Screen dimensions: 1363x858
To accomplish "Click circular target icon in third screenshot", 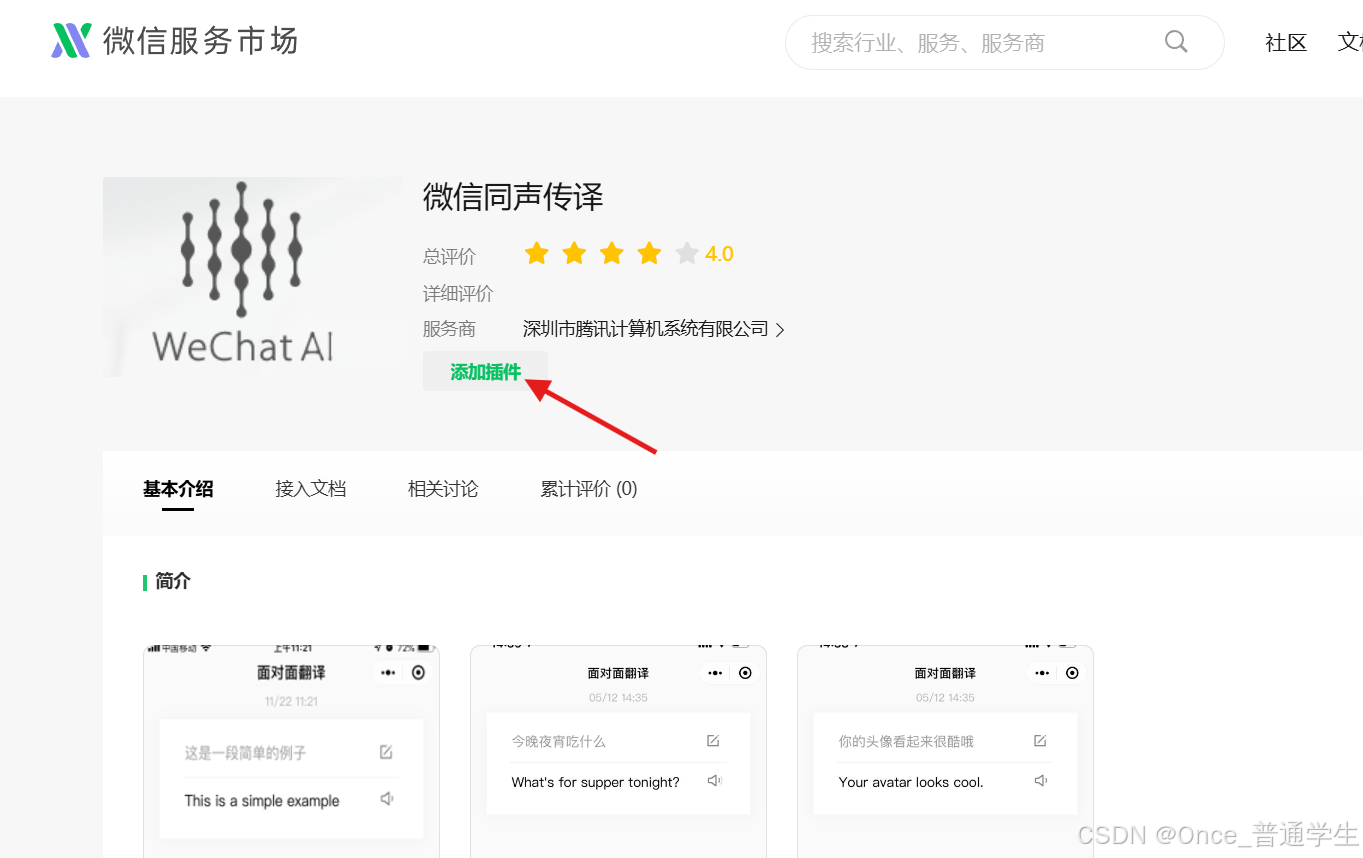I will coord(1072,673).
